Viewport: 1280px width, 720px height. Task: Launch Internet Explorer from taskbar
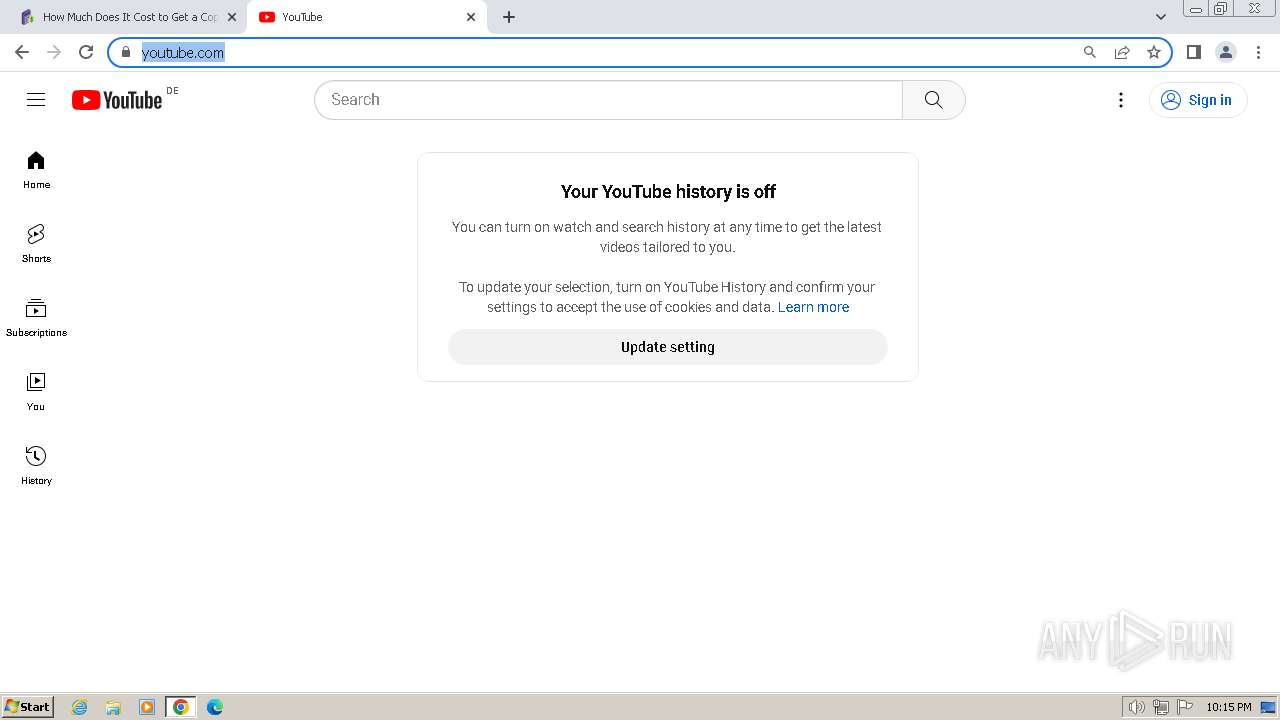pos(80,707)
